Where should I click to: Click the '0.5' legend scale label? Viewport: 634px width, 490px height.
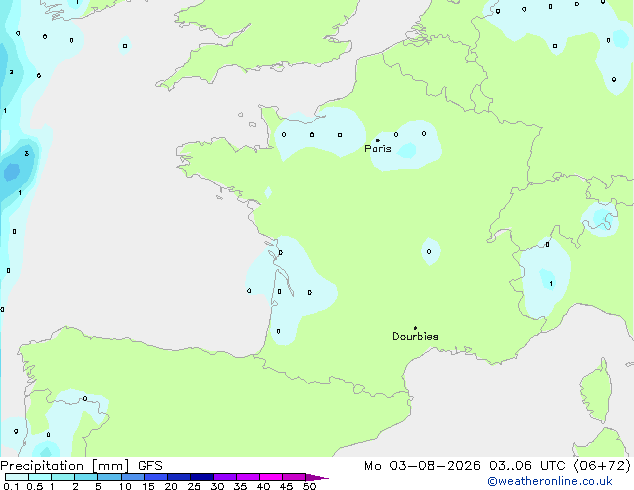[34, 486]
